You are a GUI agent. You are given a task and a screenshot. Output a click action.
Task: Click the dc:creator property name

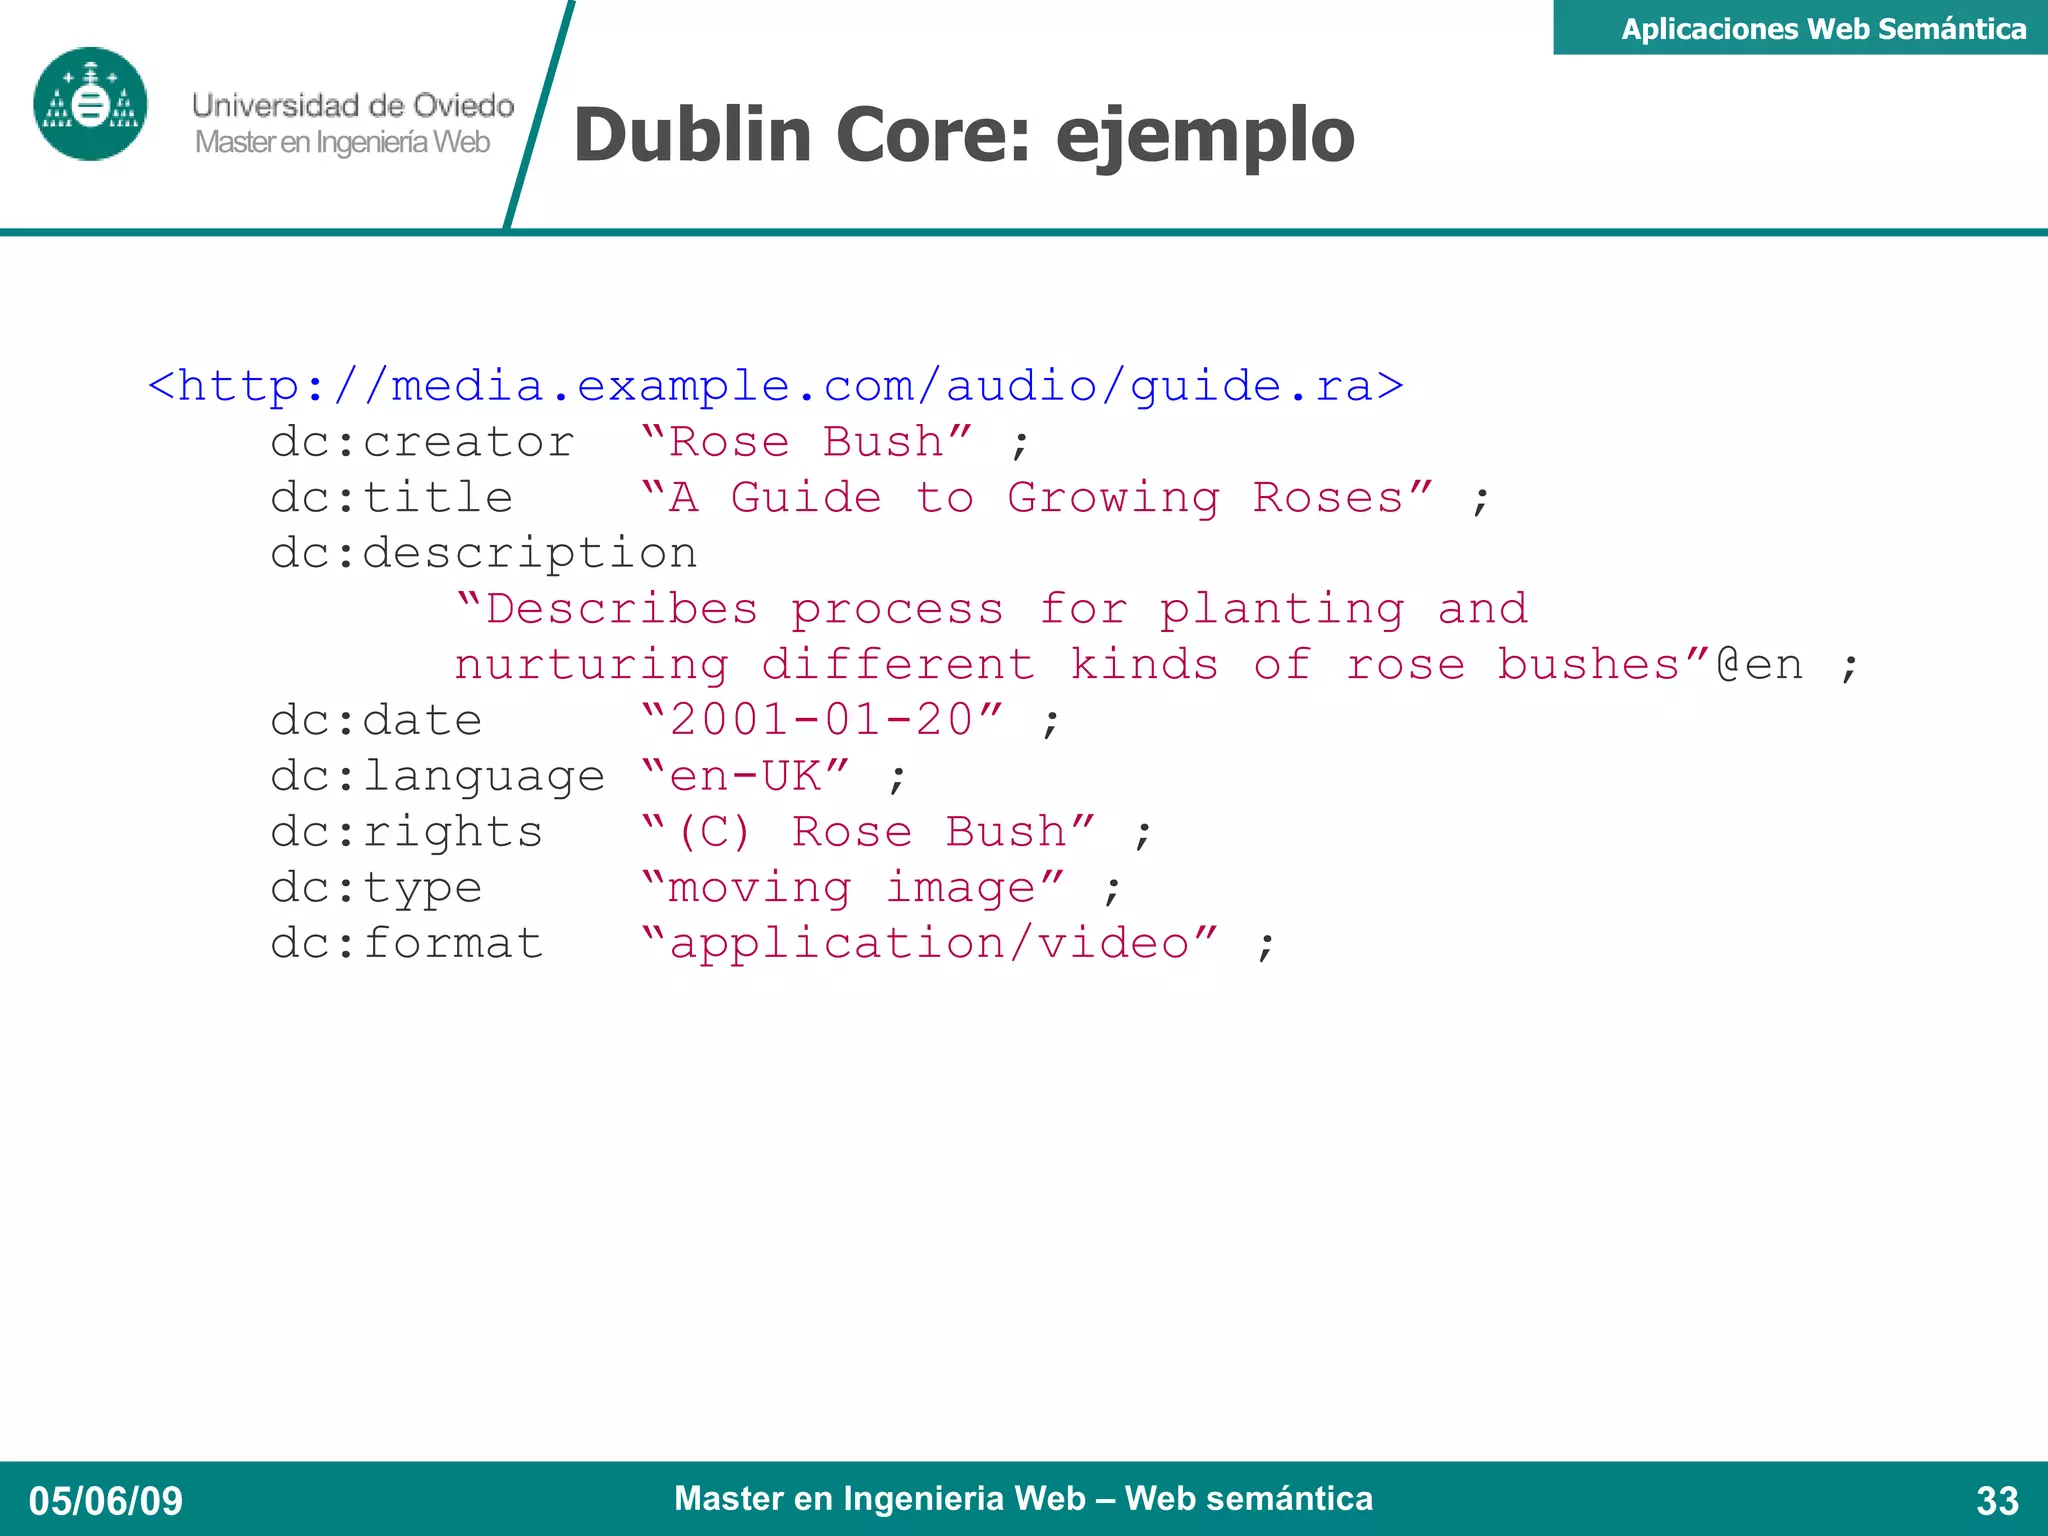point(422,443)
